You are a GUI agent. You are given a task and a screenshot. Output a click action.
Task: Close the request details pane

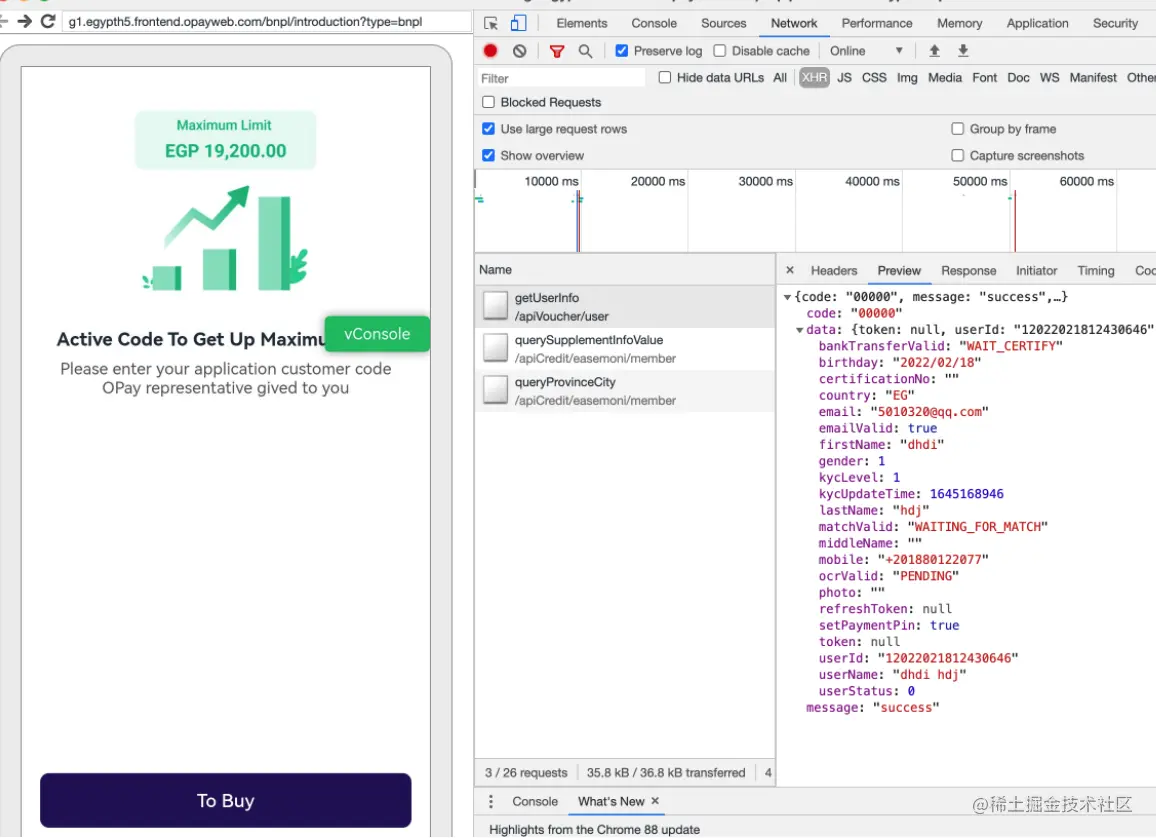[790, 270]
